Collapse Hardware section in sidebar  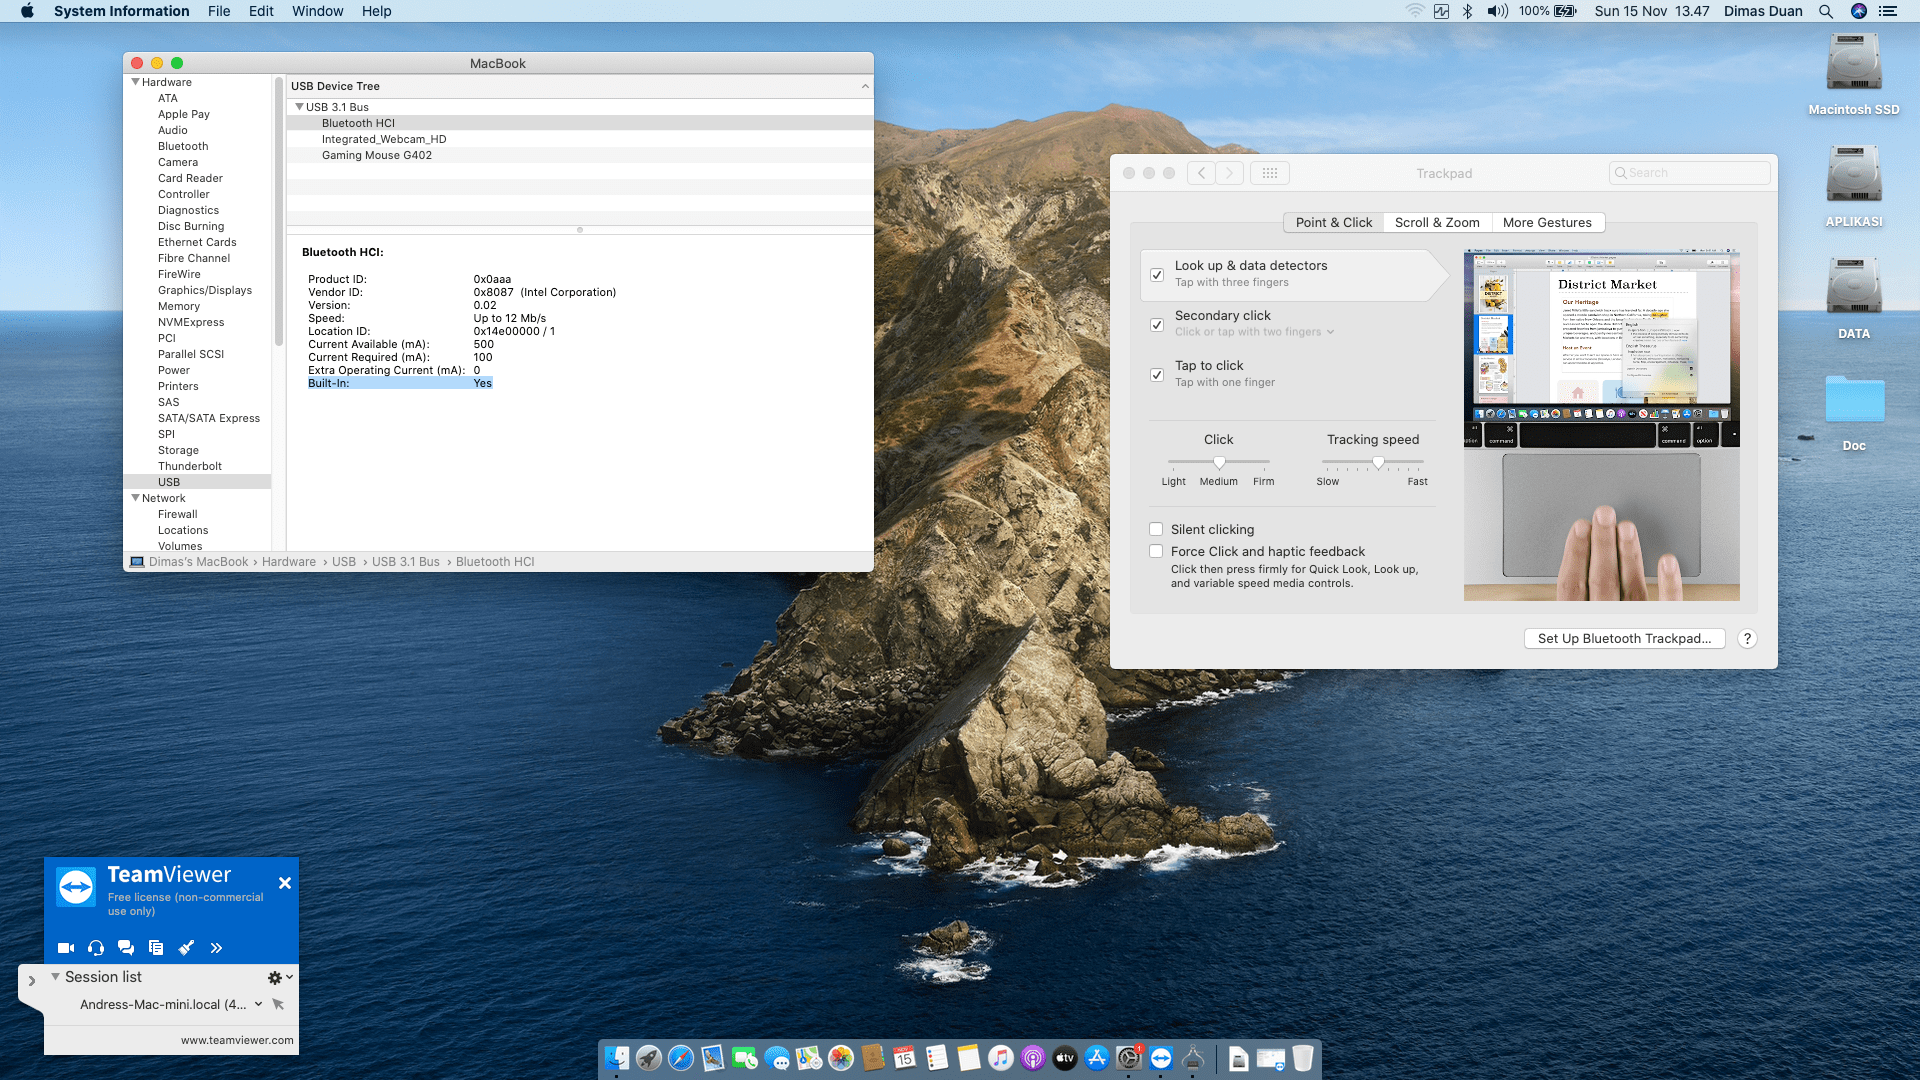coord(135,82)
